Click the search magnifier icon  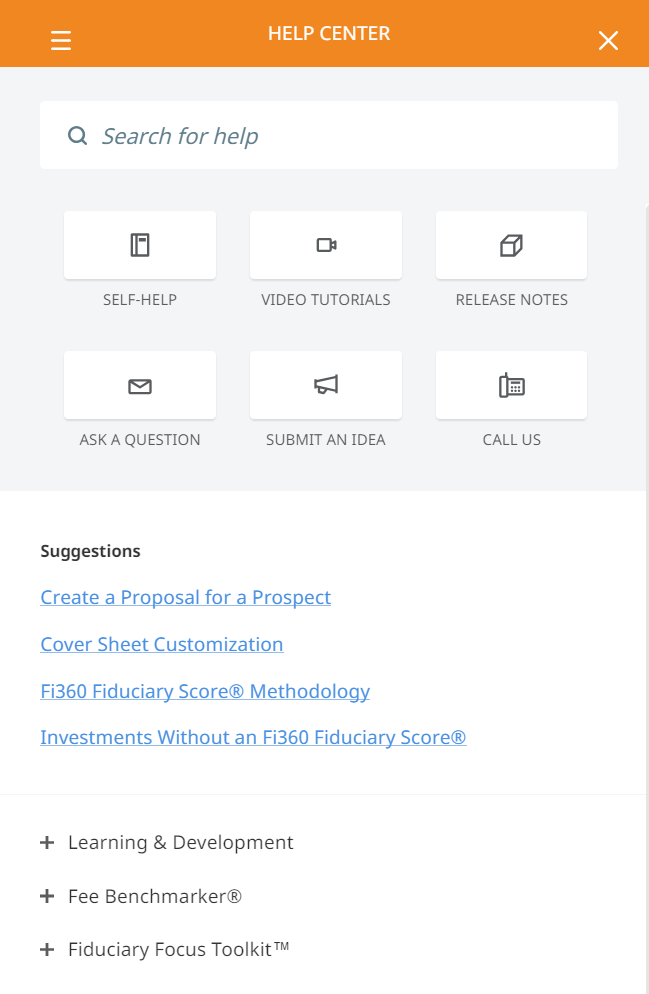pos(77,136)
